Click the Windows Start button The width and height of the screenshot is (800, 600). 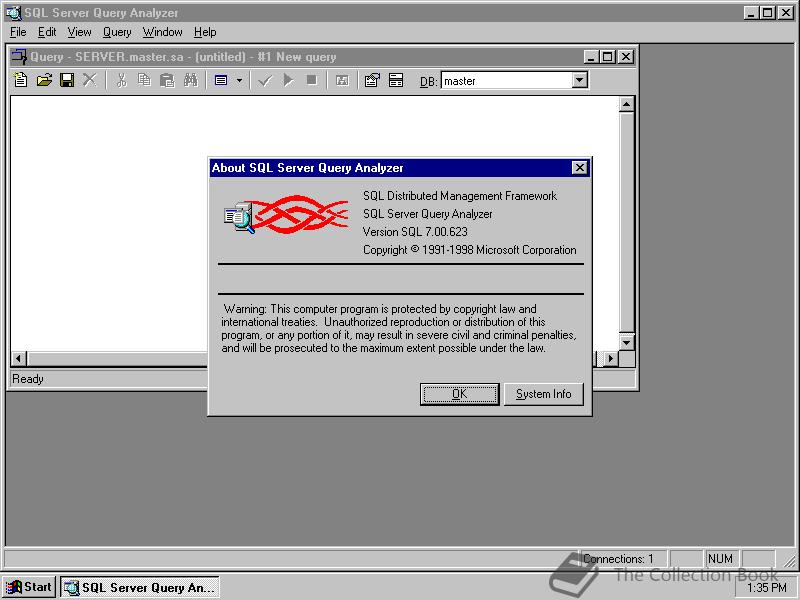(29, 587)
